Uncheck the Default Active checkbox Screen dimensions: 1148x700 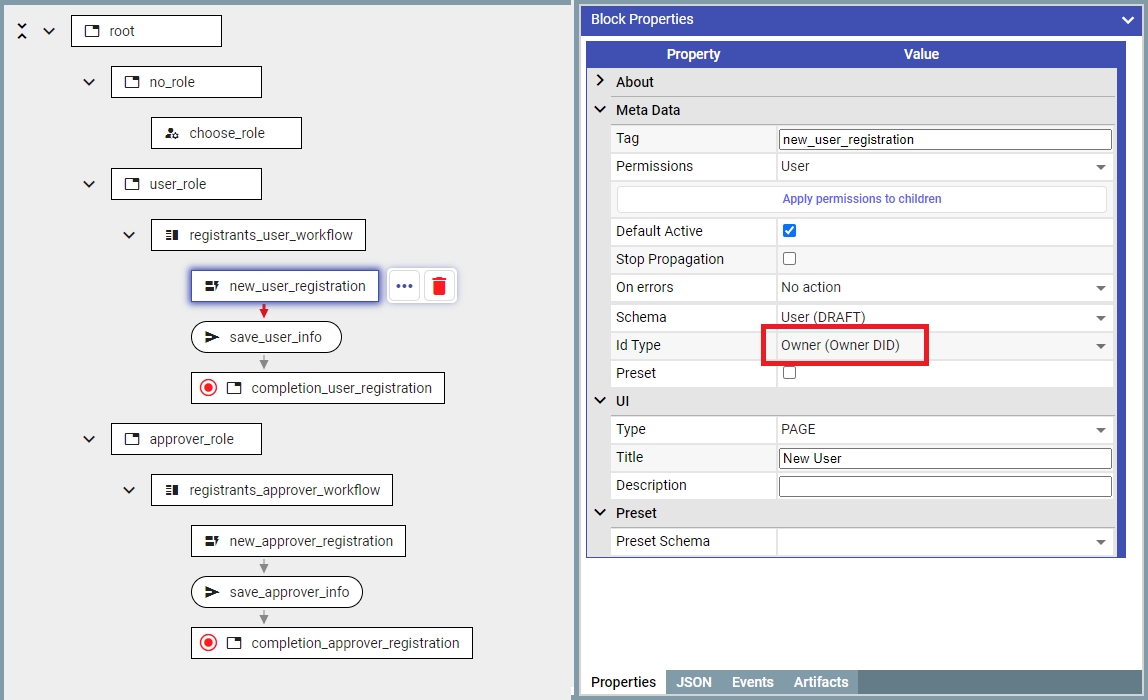tap(789, 231)
